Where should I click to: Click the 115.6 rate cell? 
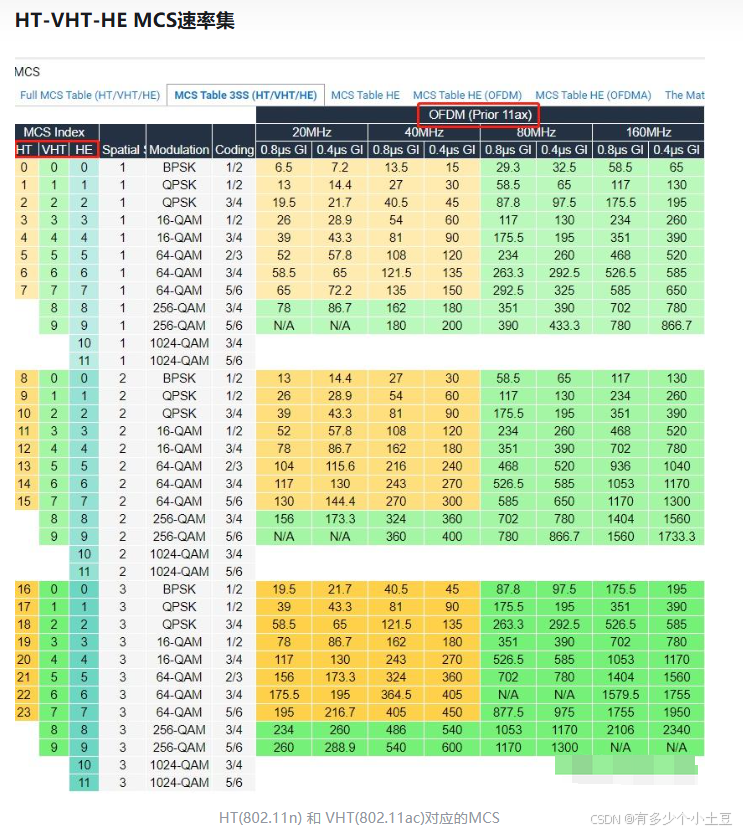point(340,466)
